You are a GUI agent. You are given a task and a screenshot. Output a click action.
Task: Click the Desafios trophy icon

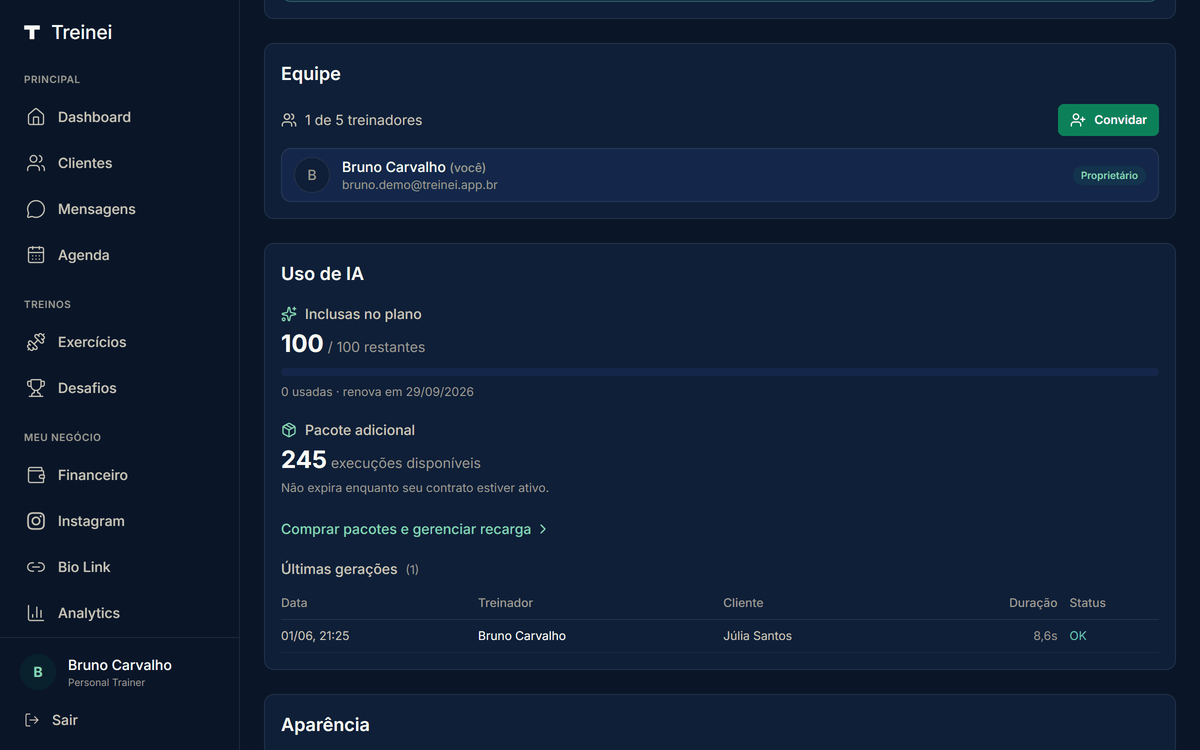36,388
